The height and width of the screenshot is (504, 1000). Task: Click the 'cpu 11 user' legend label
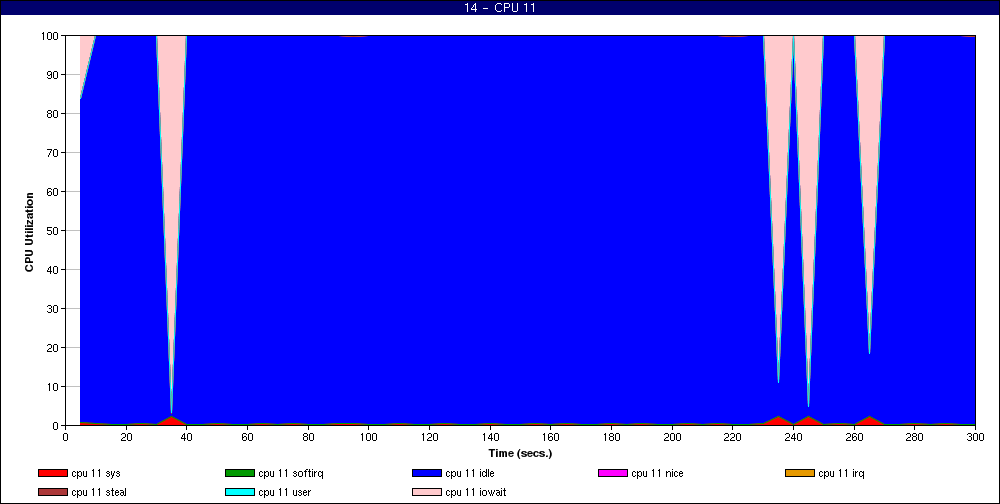pos(284,493)
